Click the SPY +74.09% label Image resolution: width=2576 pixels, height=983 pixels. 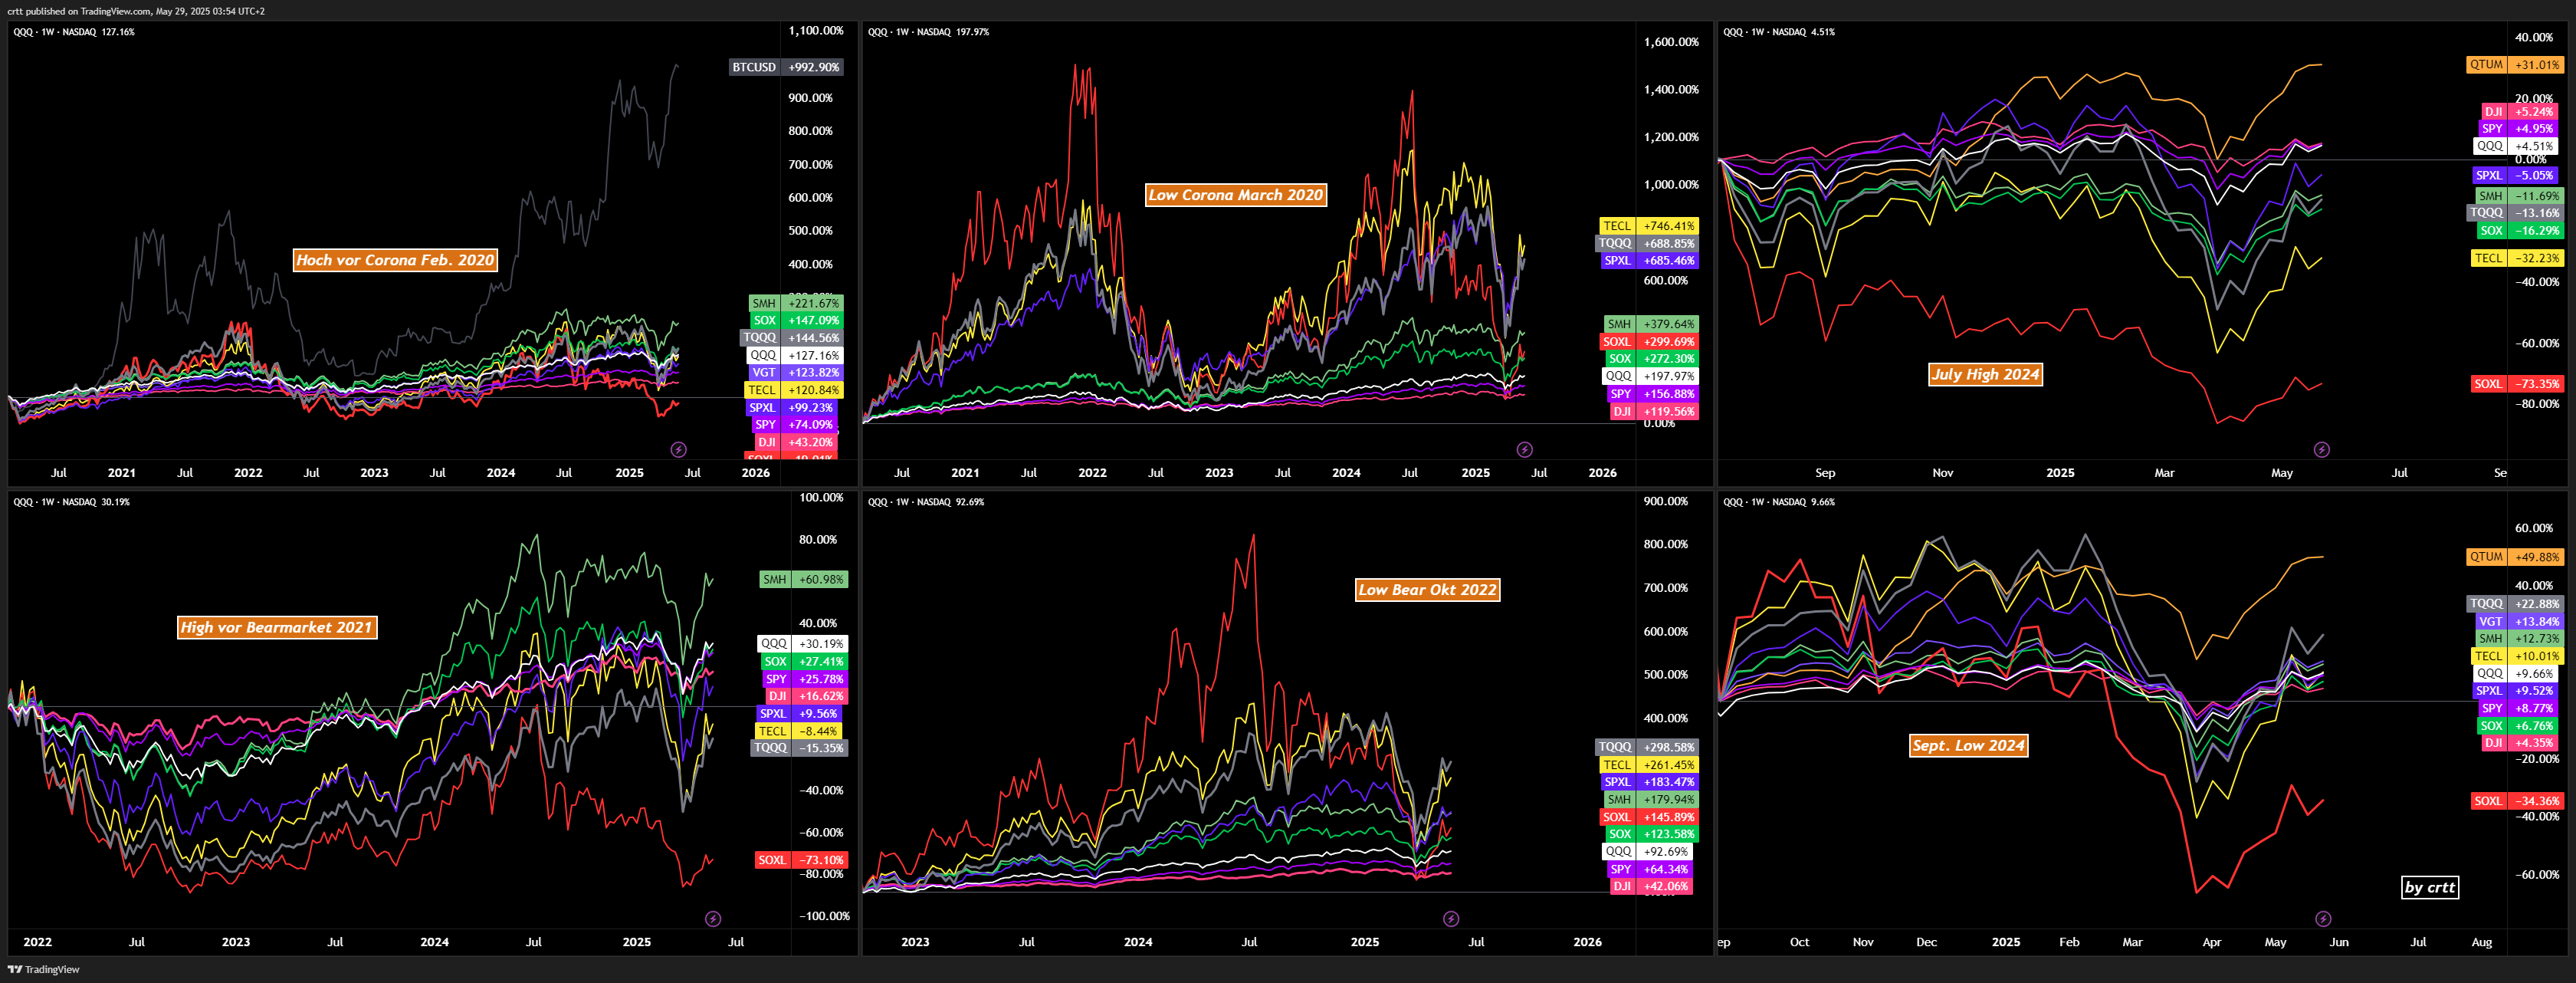pos(796,424)
